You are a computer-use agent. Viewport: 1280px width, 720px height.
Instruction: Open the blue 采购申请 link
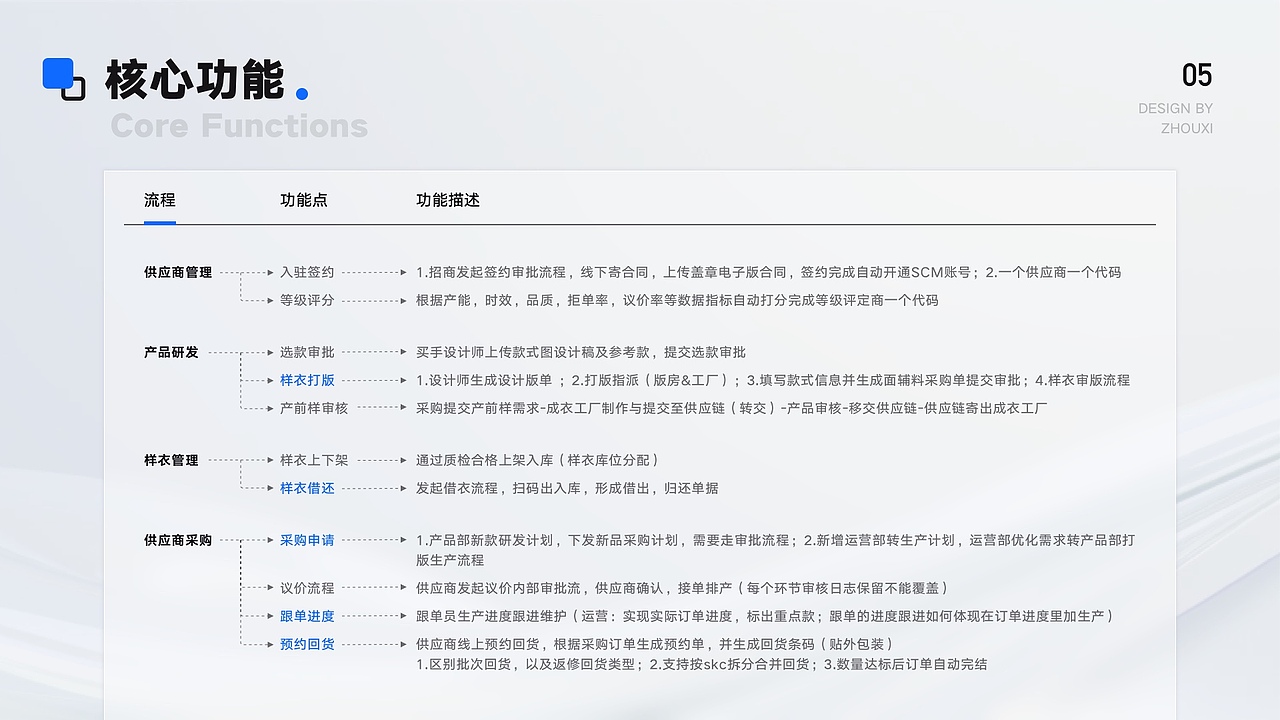click(307, 540)
